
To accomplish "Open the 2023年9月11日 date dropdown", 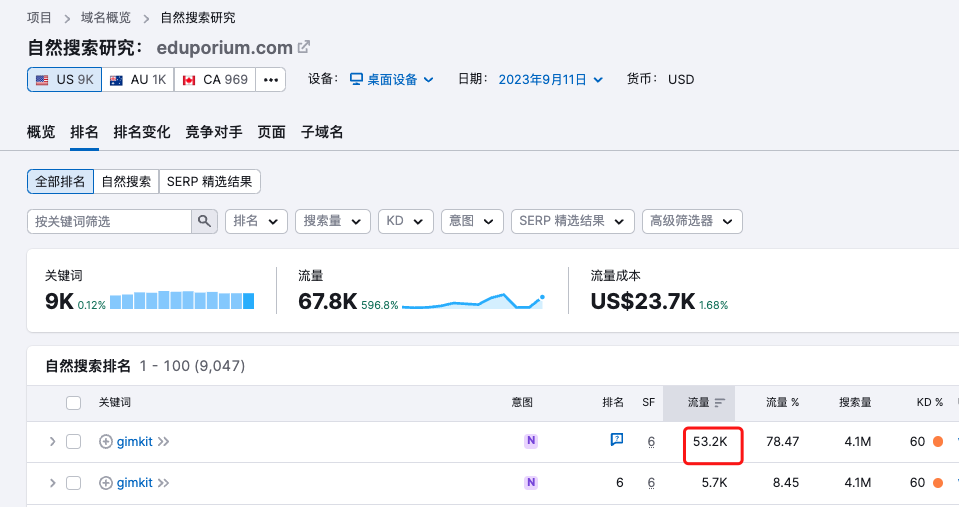I will coord(550,80).
